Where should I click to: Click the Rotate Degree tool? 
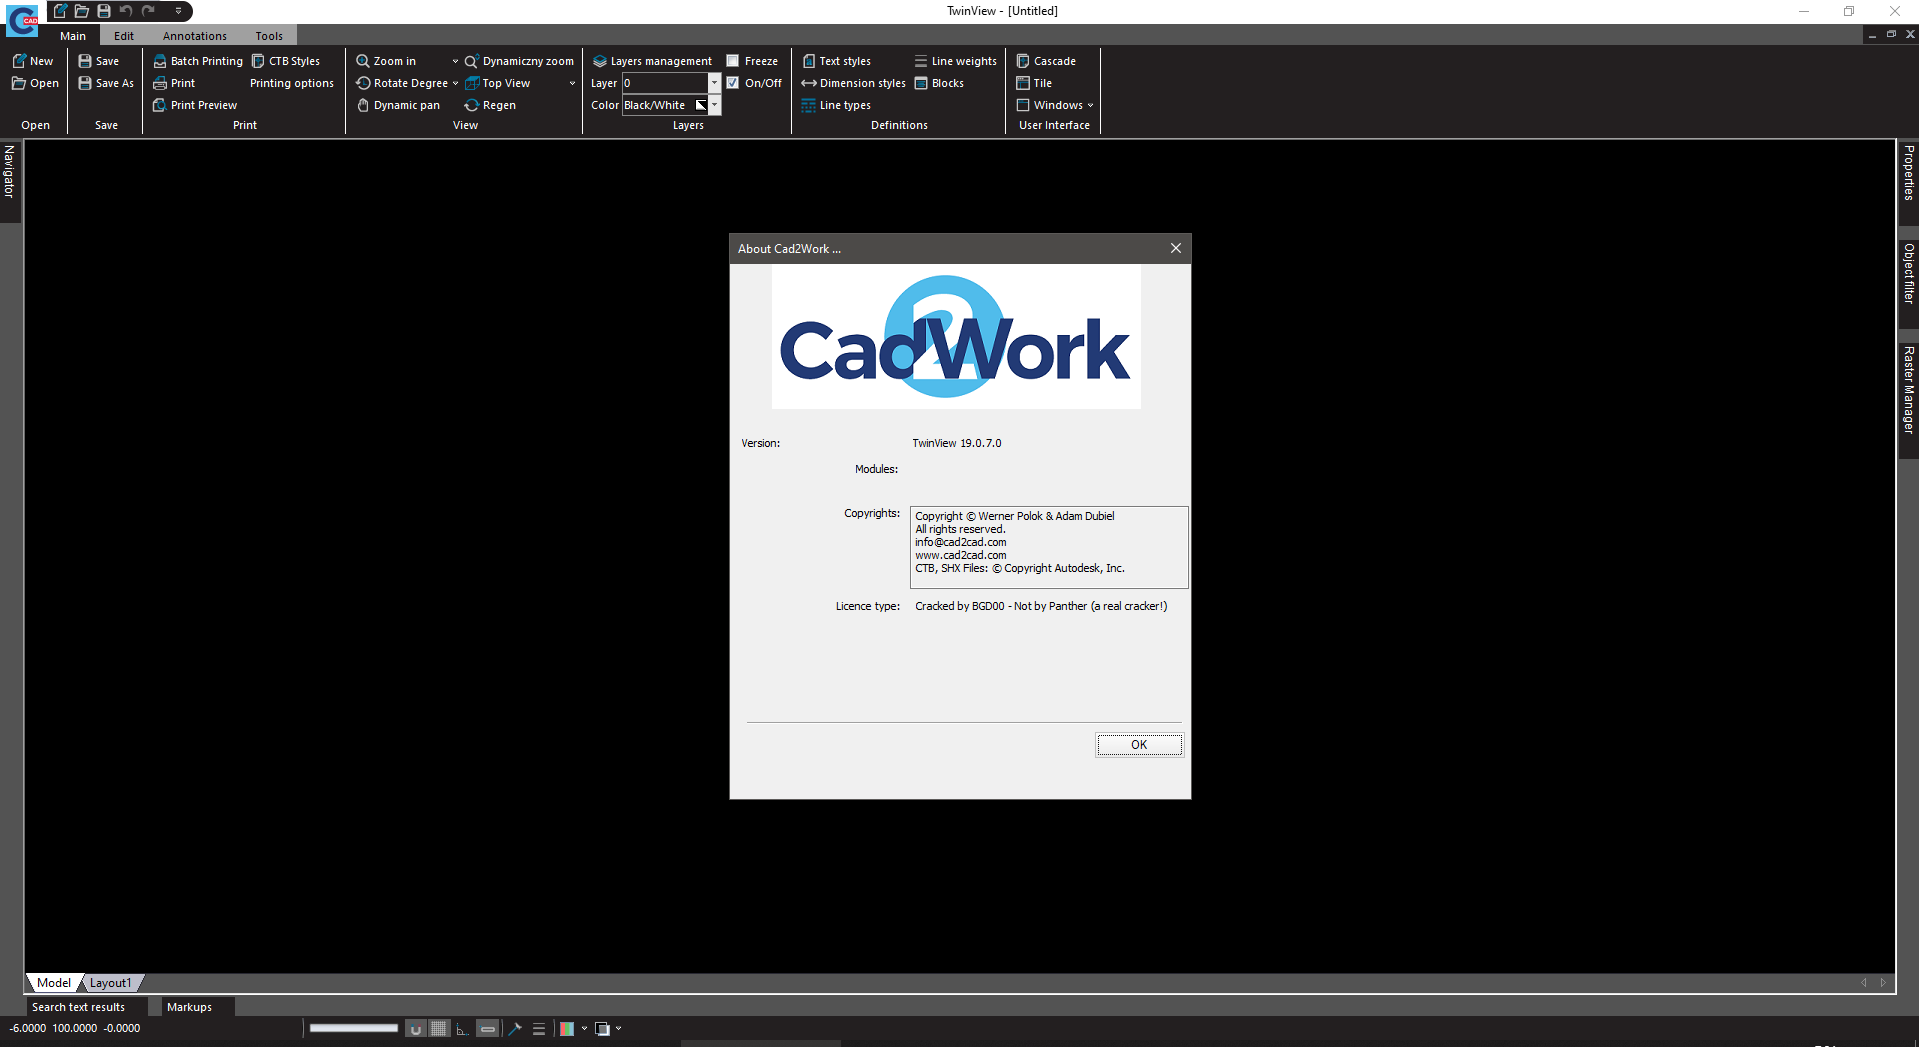(402, 83)
